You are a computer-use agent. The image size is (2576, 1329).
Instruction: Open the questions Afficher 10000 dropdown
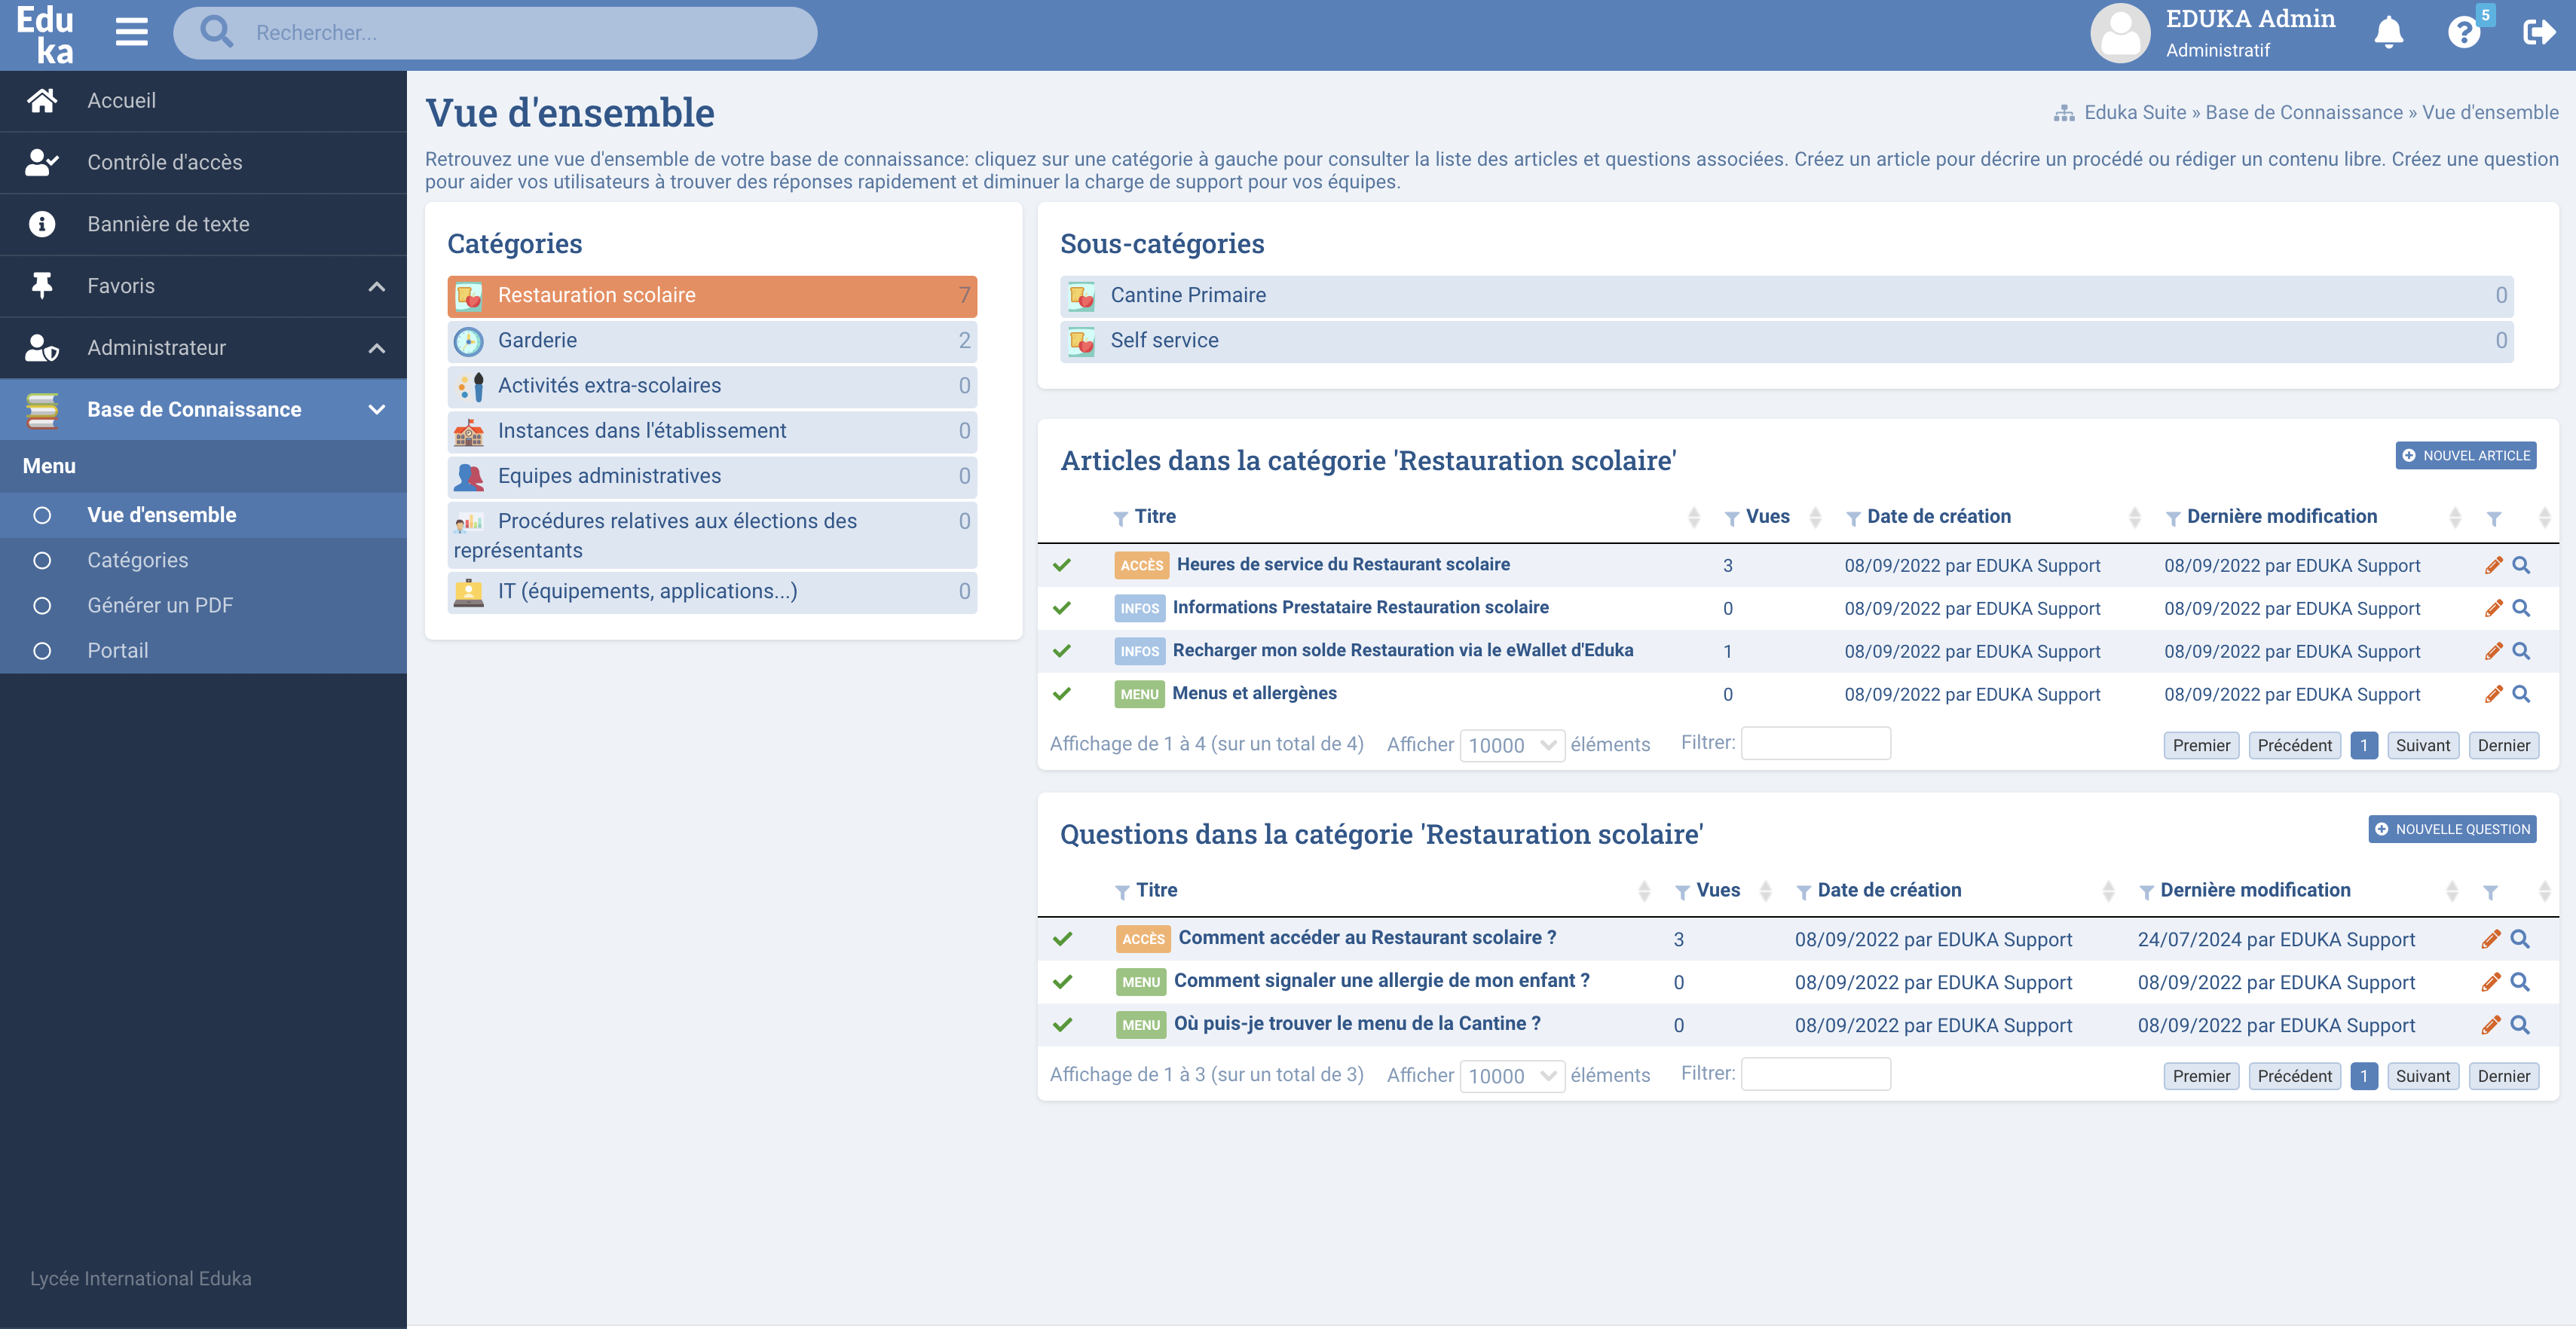point(1511,1076)
